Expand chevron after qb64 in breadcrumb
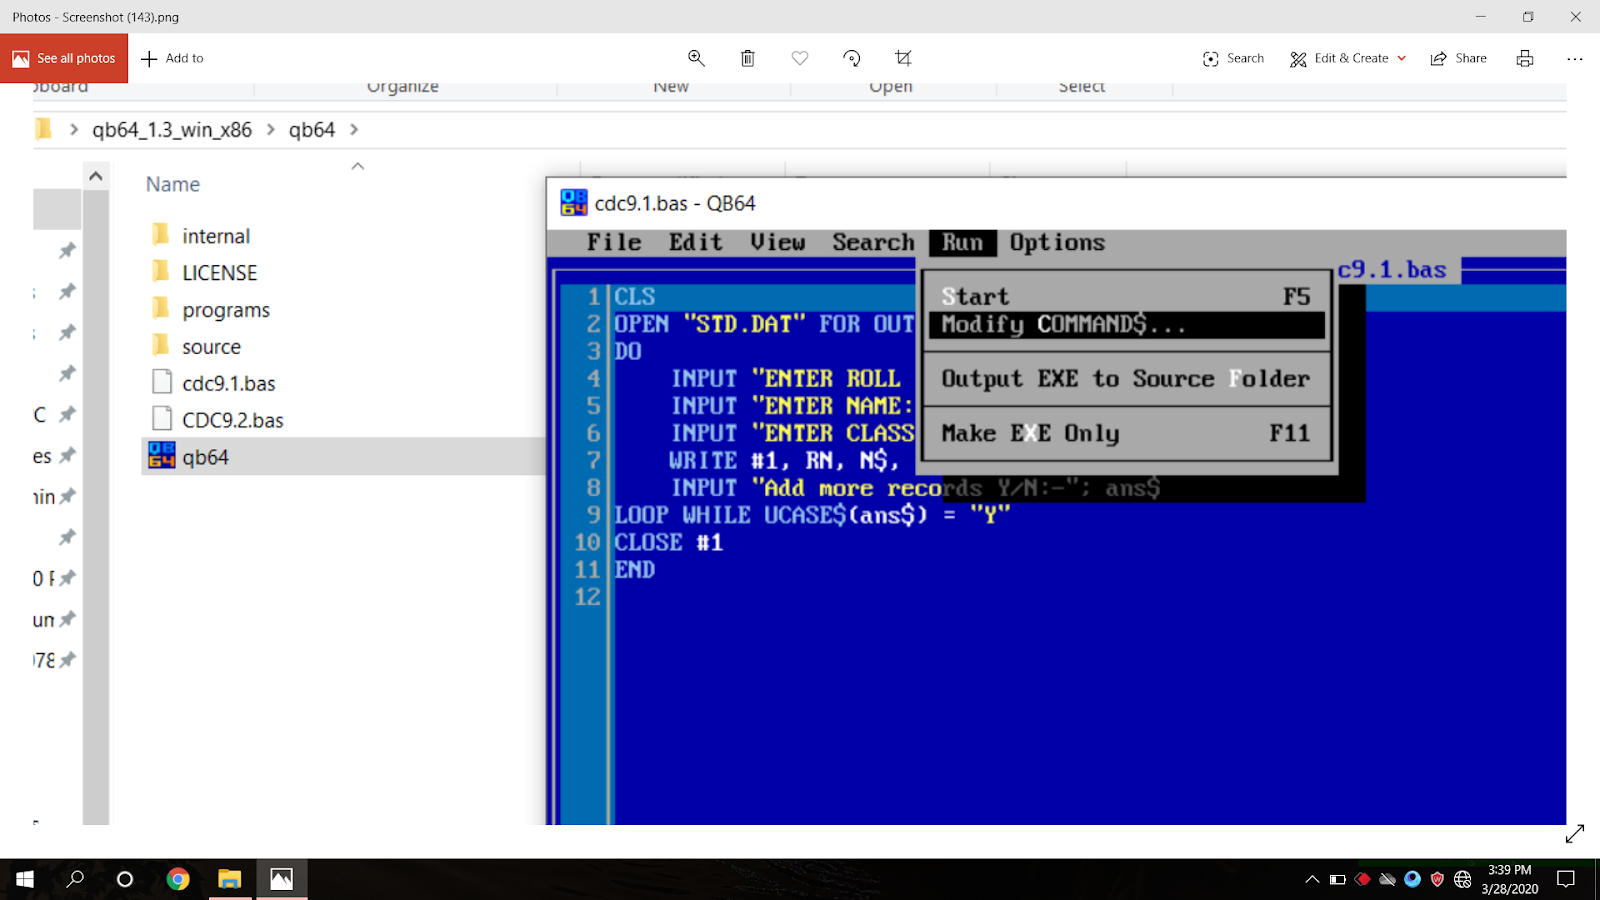The image size is (1600, 900). [354, 130]
